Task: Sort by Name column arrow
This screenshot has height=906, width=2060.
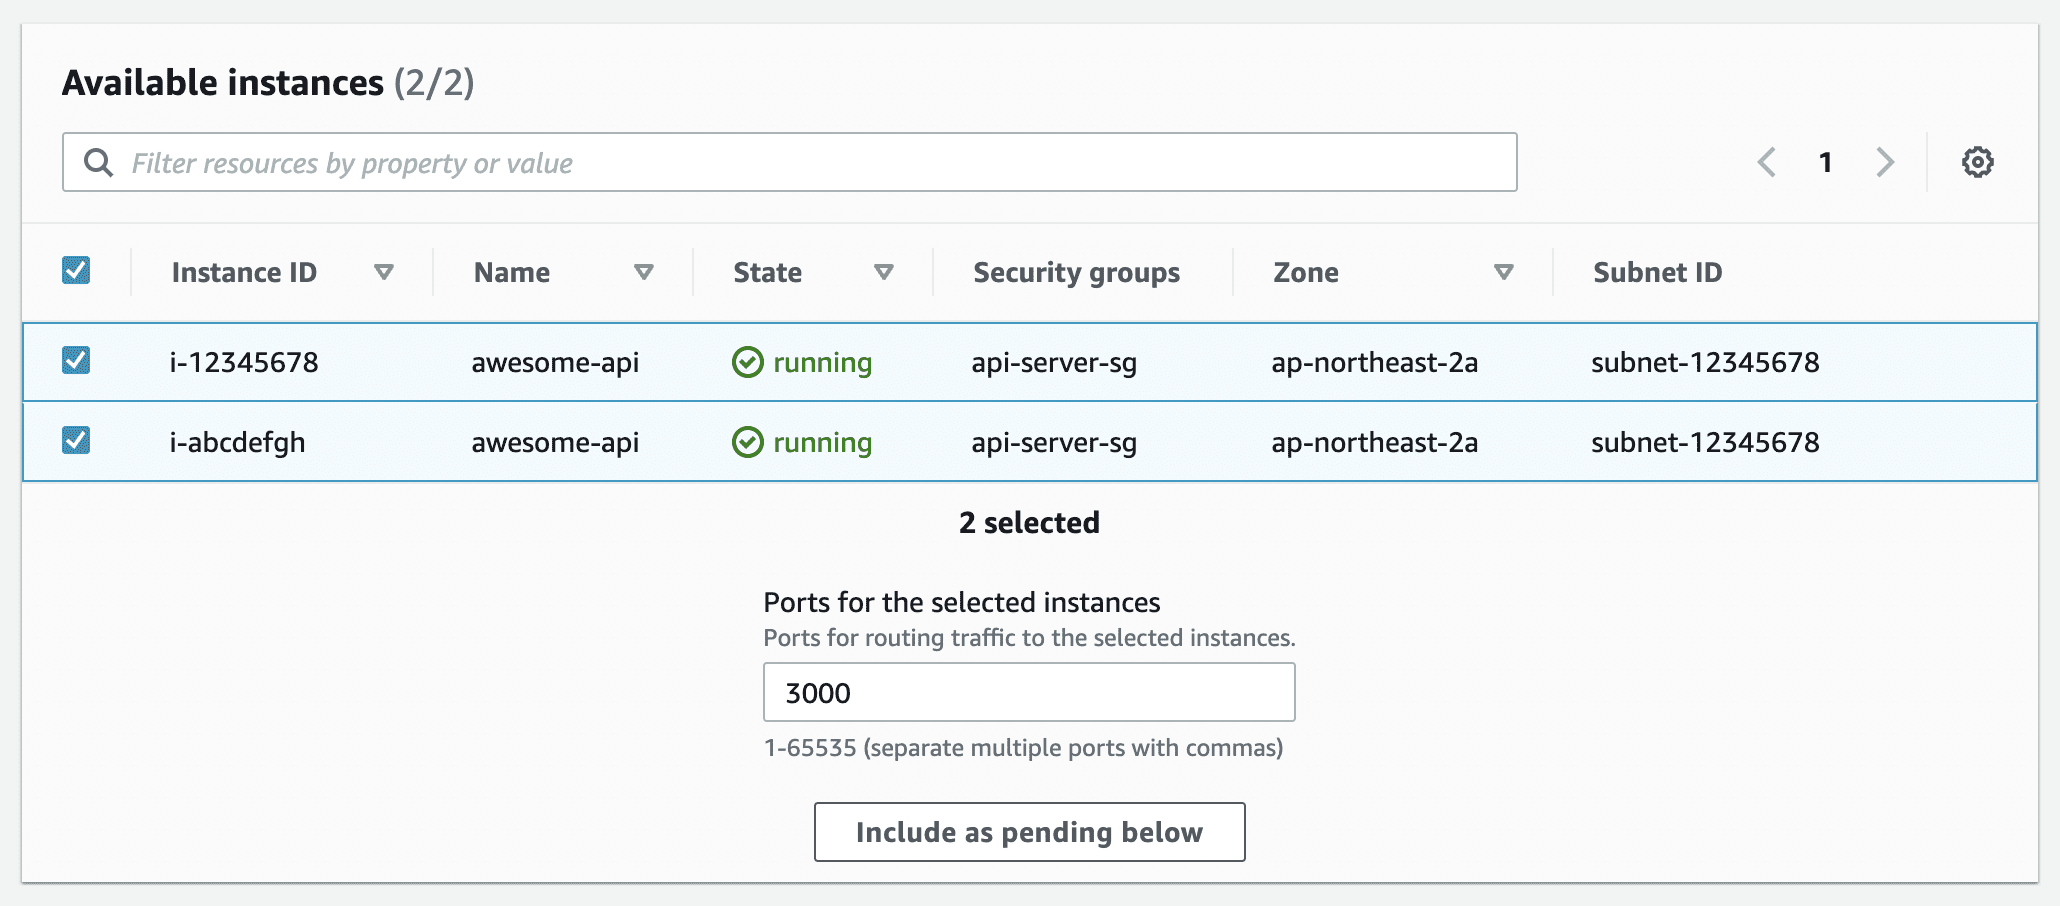Action: click(x=644, y=272)
